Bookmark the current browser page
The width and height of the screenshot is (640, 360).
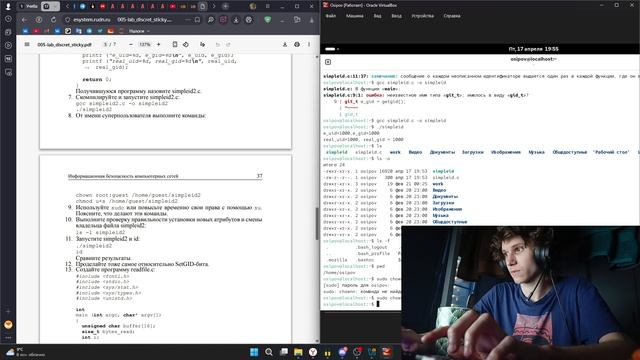coord(198,20)
